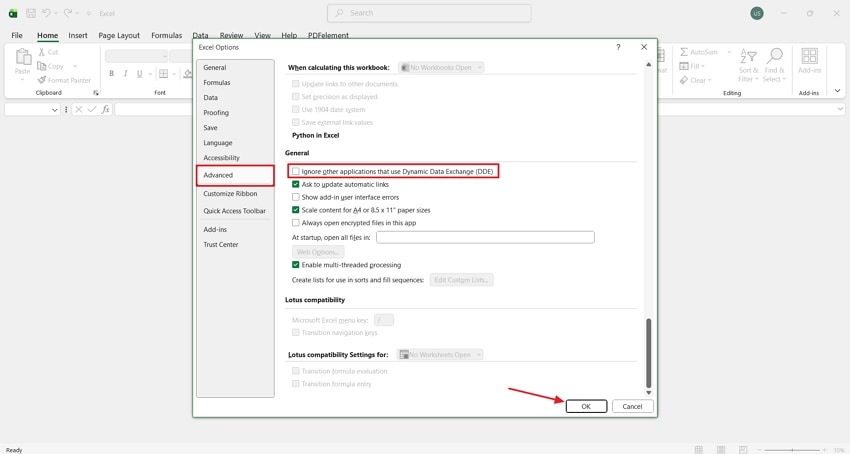Select Trust Center category in options
This screenshot has width=850, height=454.
point(235,245)
